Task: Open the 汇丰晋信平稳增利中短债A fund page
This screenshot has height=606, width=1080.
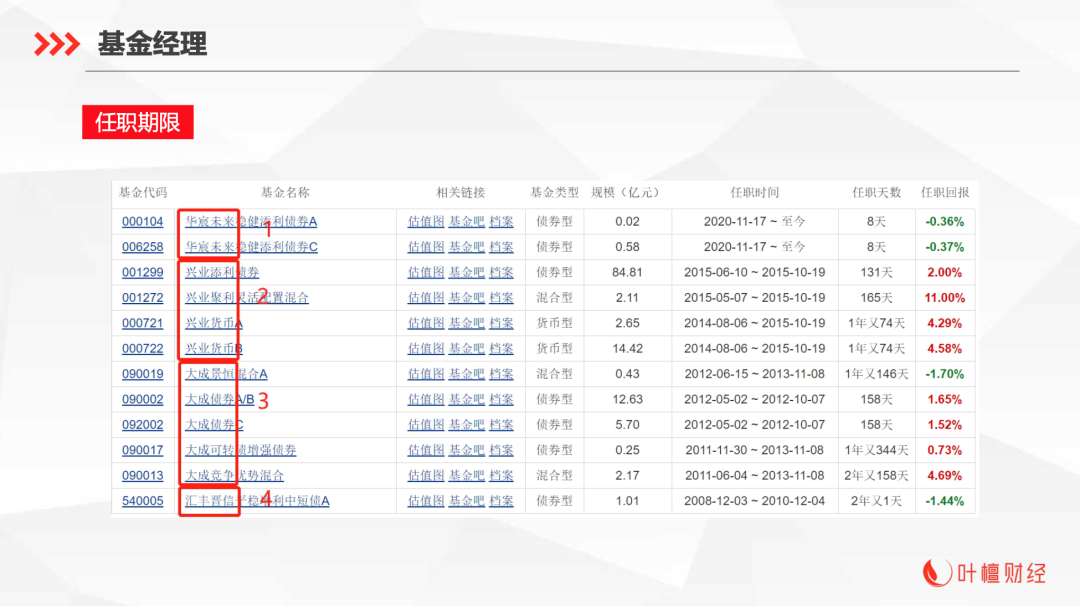Action: pyautogui.click(x=257, y=502)
